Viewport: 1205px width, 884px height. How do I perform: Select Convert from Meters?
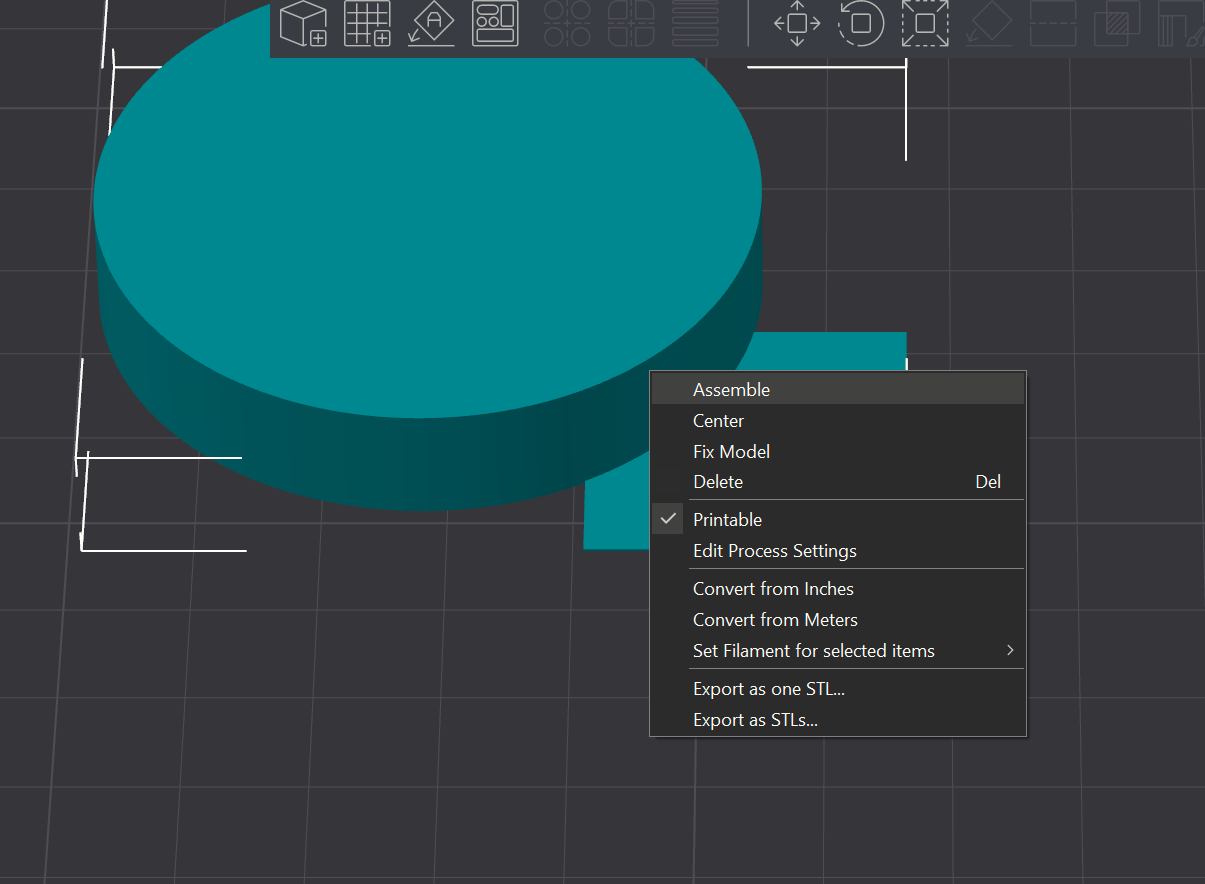coord(838,620)
